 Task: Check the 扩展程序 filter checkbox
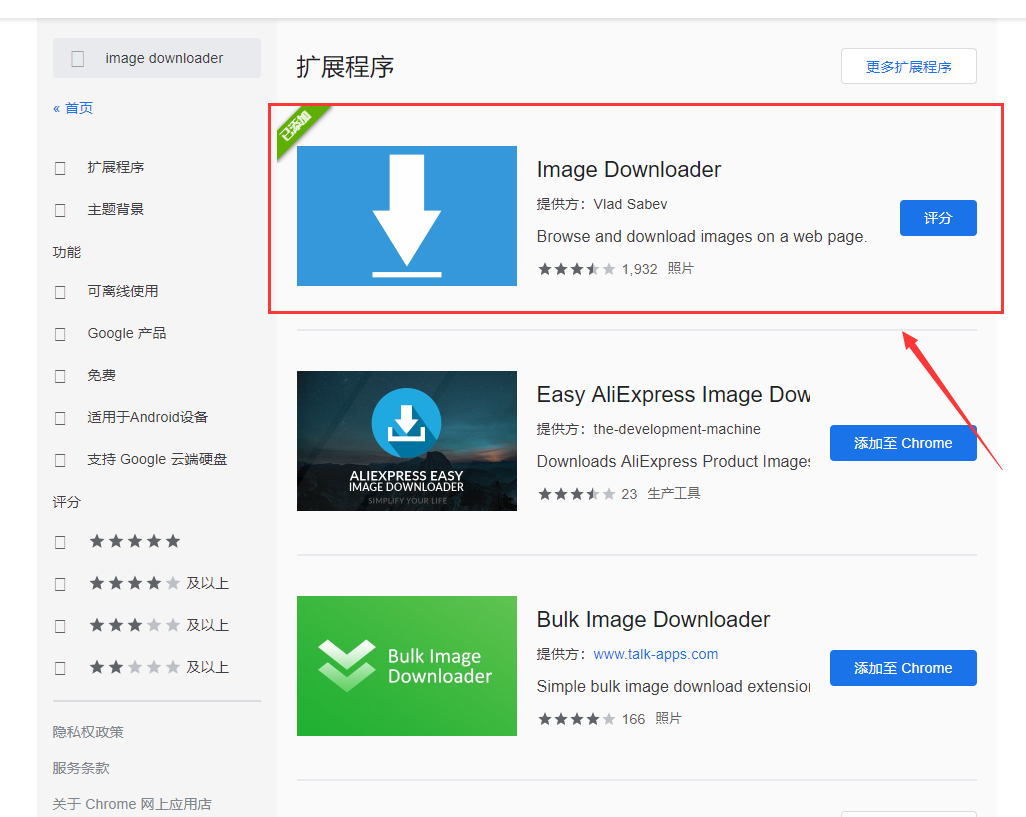pyautogui.click(x=60, y=167)
